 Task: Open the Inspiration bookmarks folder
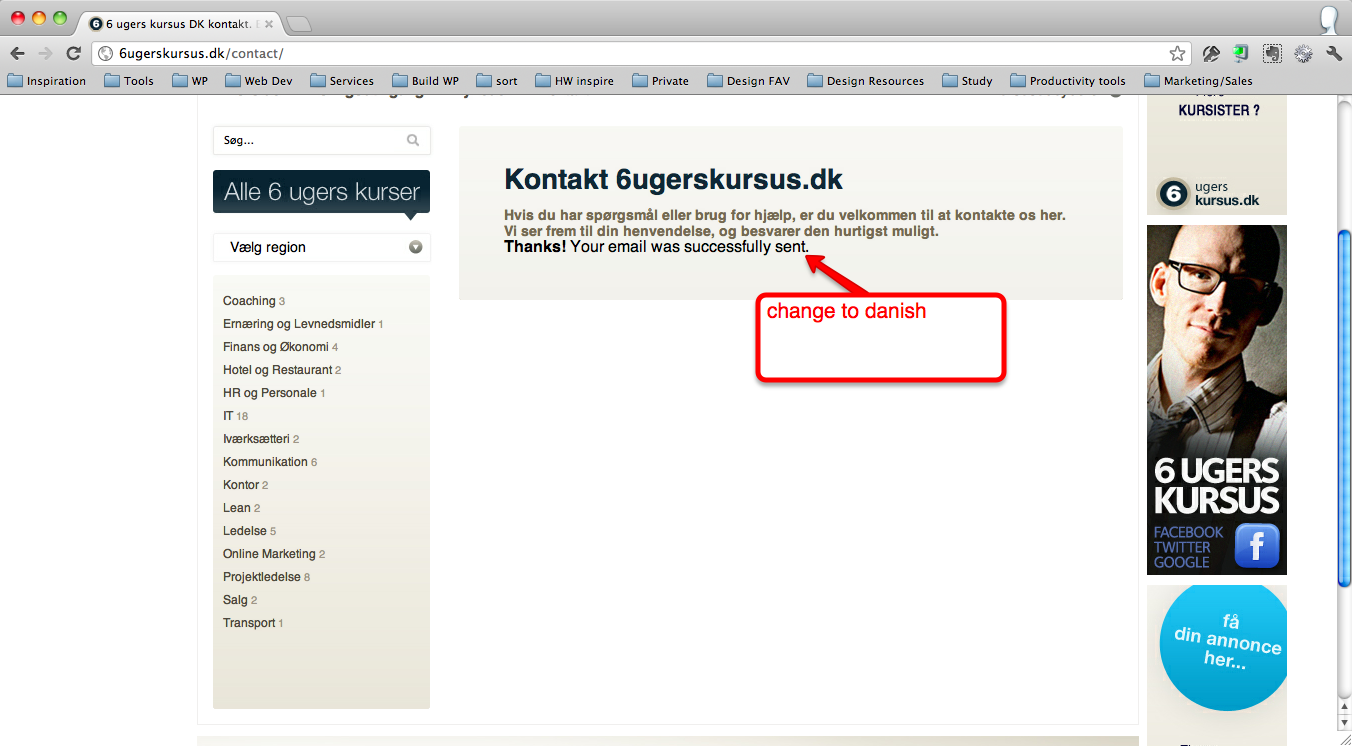click(x=47, y=81)
